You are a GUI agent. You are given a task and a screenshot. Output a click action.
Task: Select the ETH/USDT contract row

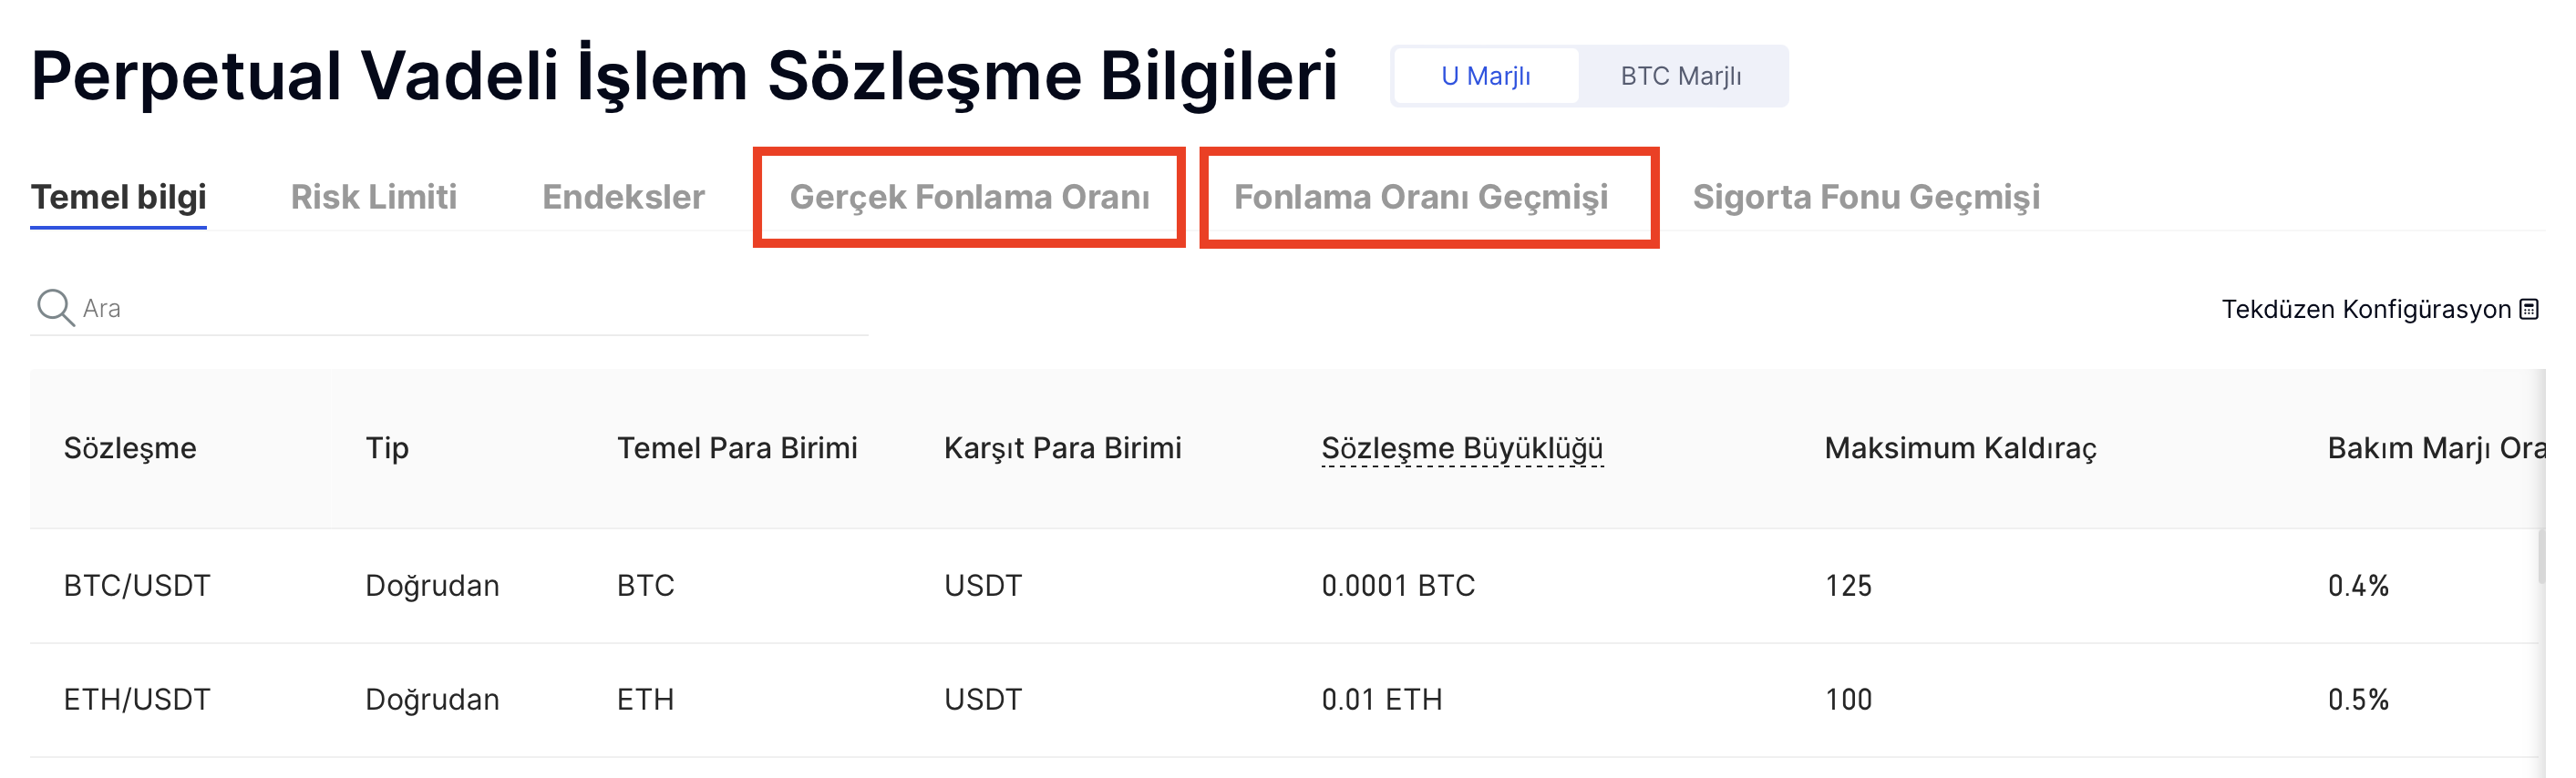tap(137, 699)
